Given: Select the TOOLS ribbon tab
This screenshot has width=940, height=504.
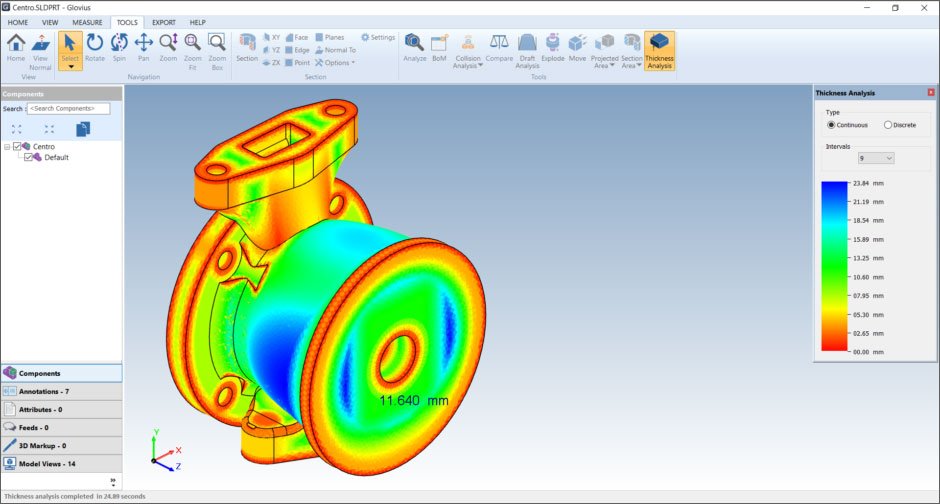Looking at the screenshot, I should (x=127, y=22).
